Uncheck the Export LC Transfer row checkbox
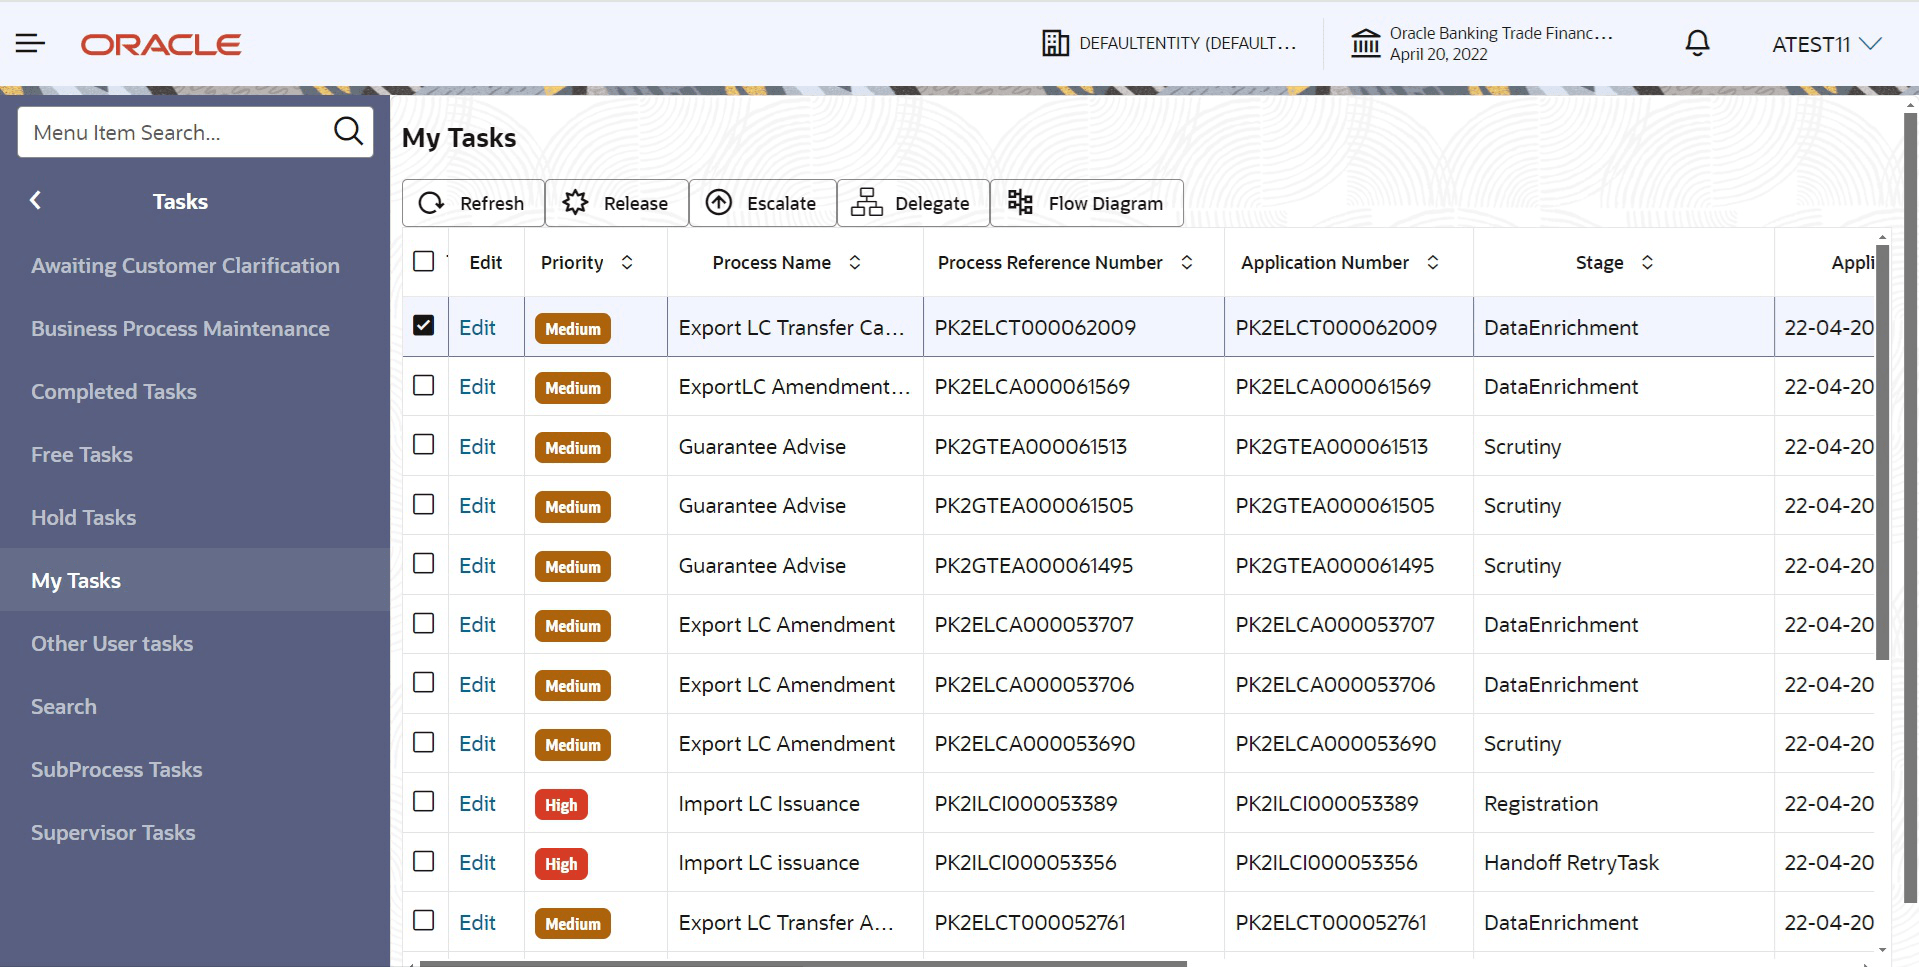Image resolution: width=1919 pixels, height=967 pixels. click(x=424, y=325)
